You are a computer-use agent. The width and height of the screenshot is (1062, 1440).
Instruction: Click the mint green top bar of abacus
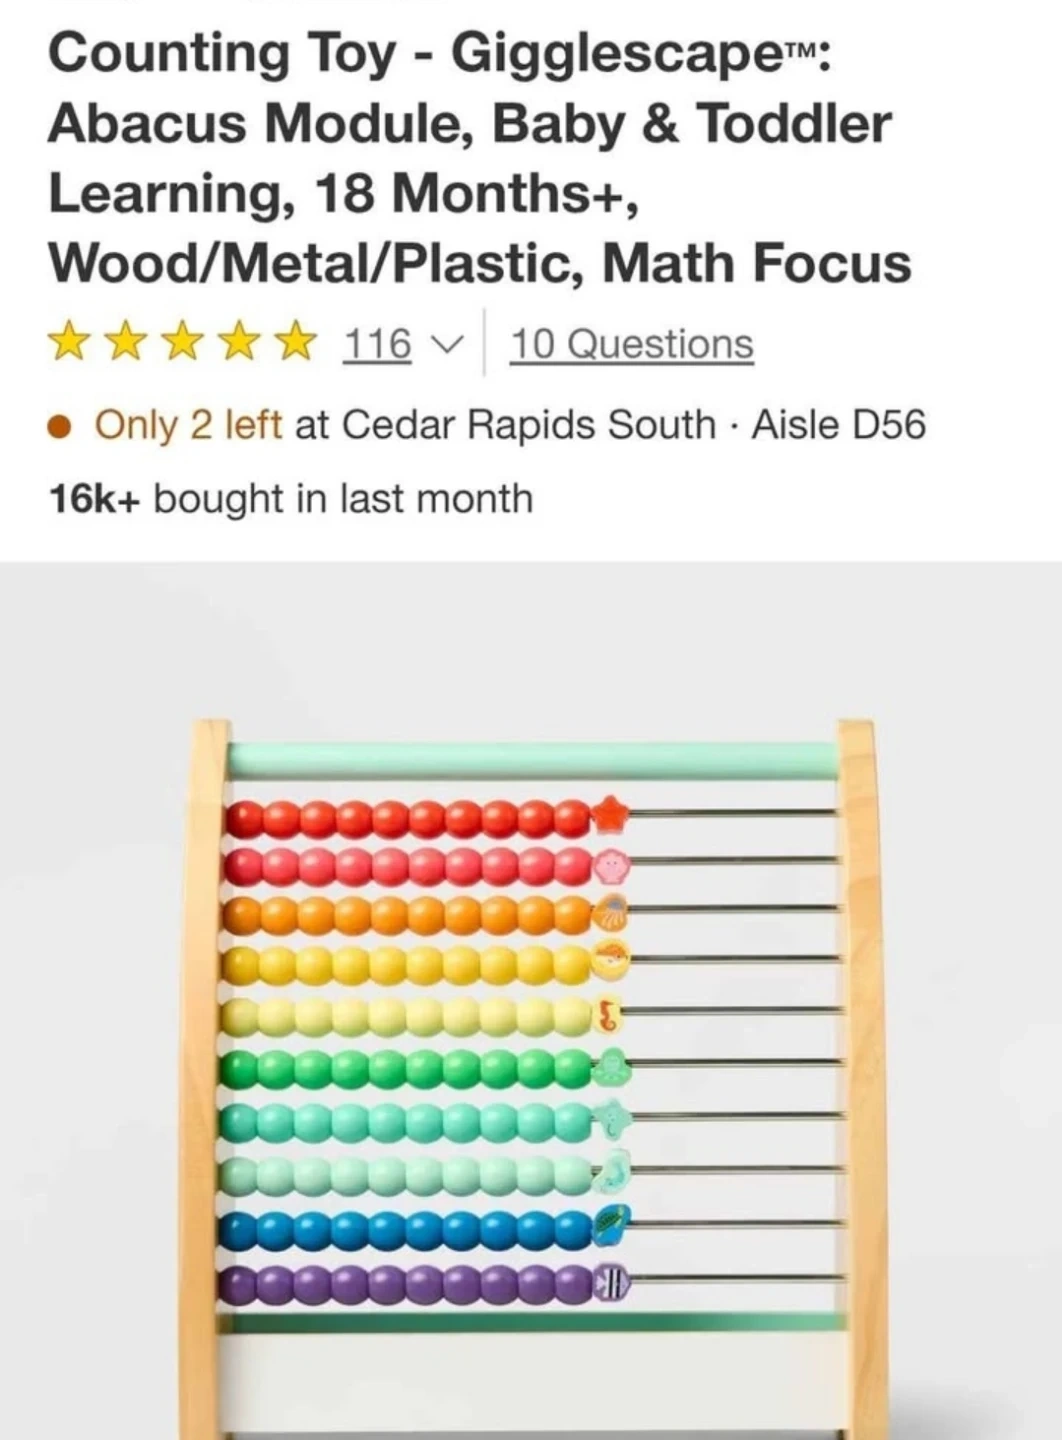tap(531, 759)
